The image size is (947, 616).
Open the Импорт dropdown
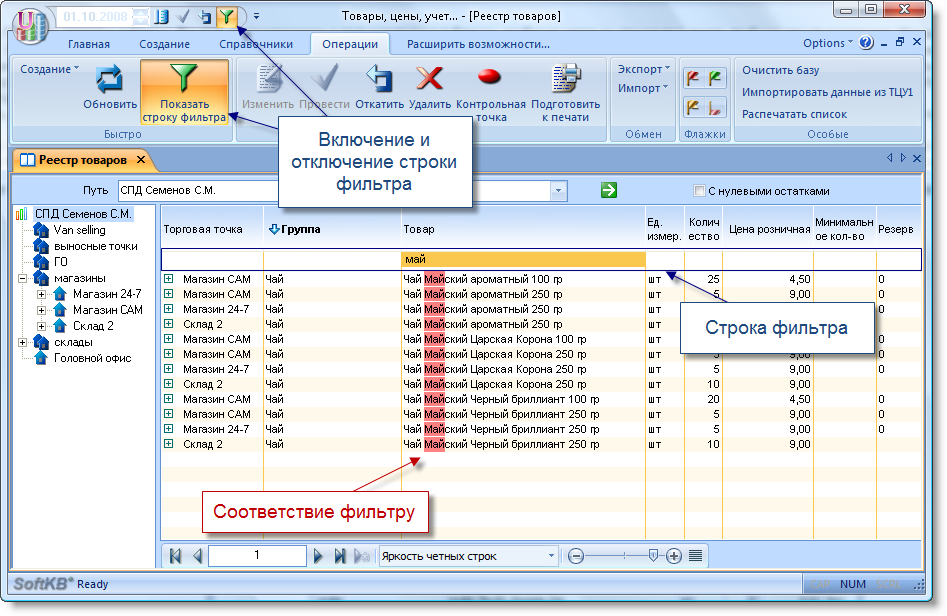[643, 88]
